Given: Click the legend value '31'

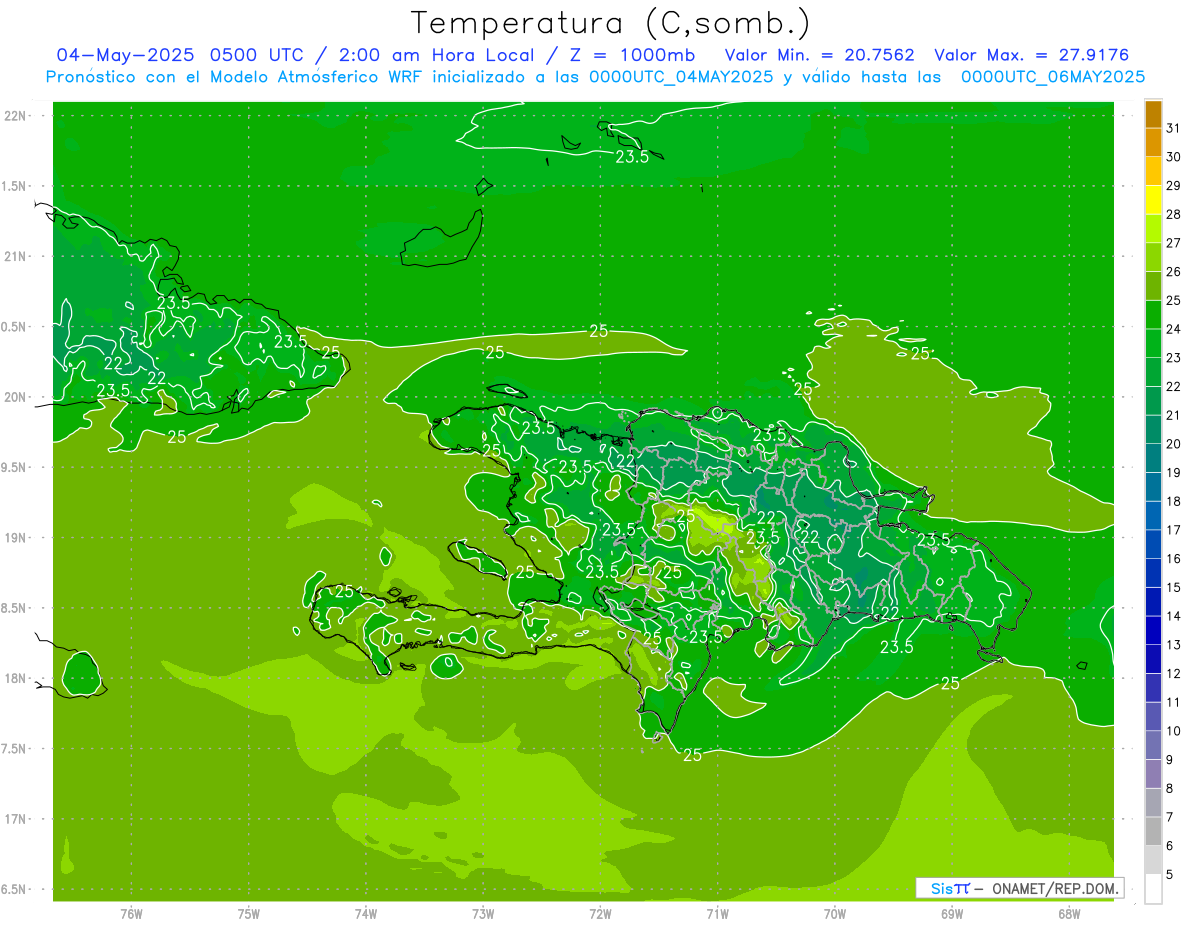Looking at the screenshot, I should 1174,128.
